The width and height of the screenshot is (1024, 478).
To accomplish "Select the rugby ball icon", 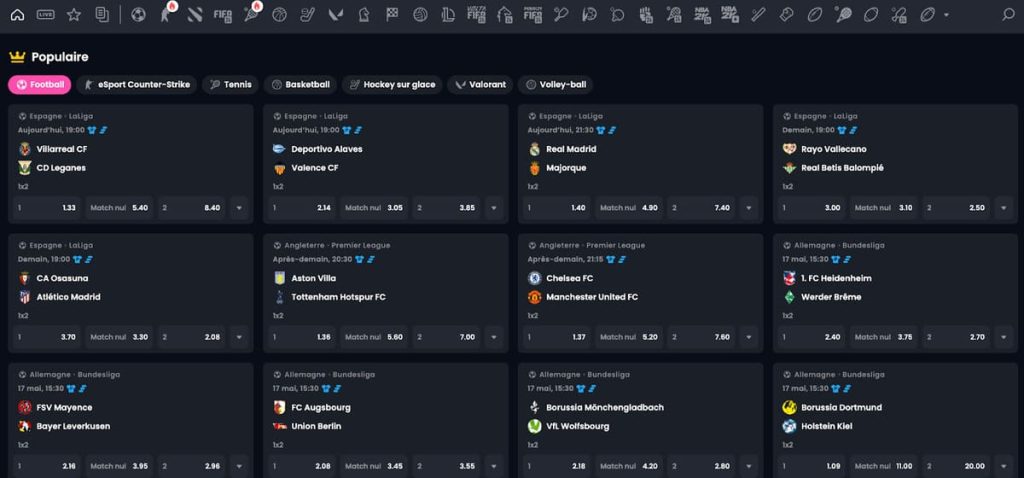I will tap(815, 14).
